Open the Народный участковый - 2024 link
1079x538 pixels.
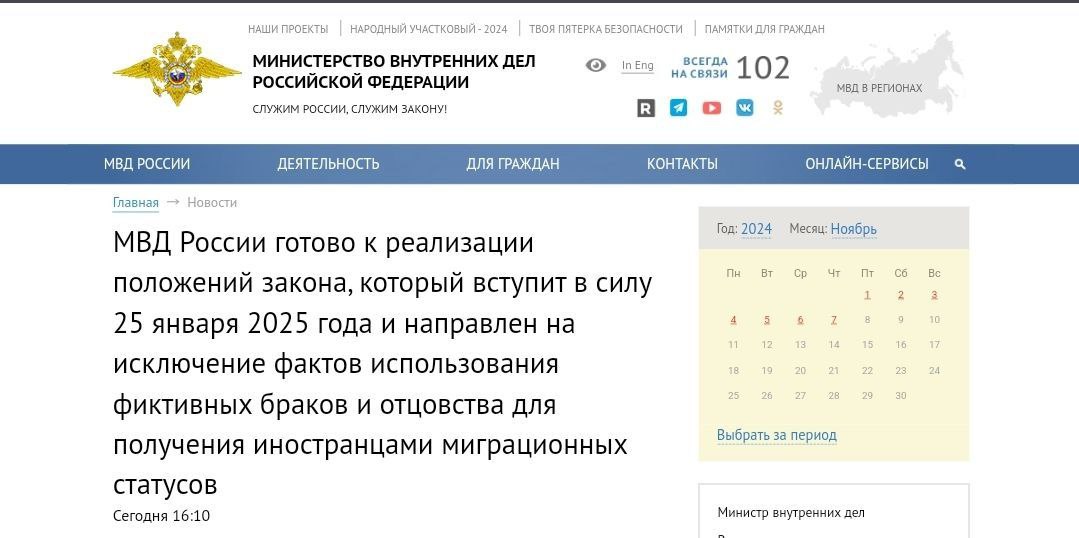tap(428, 29)
